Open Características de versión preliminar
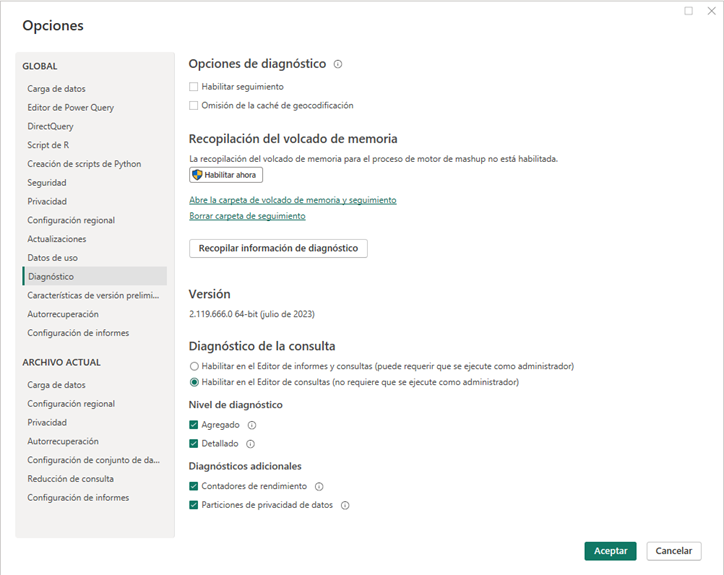The width and height of the screenshot is (724, 575). [x=95, y=296]
